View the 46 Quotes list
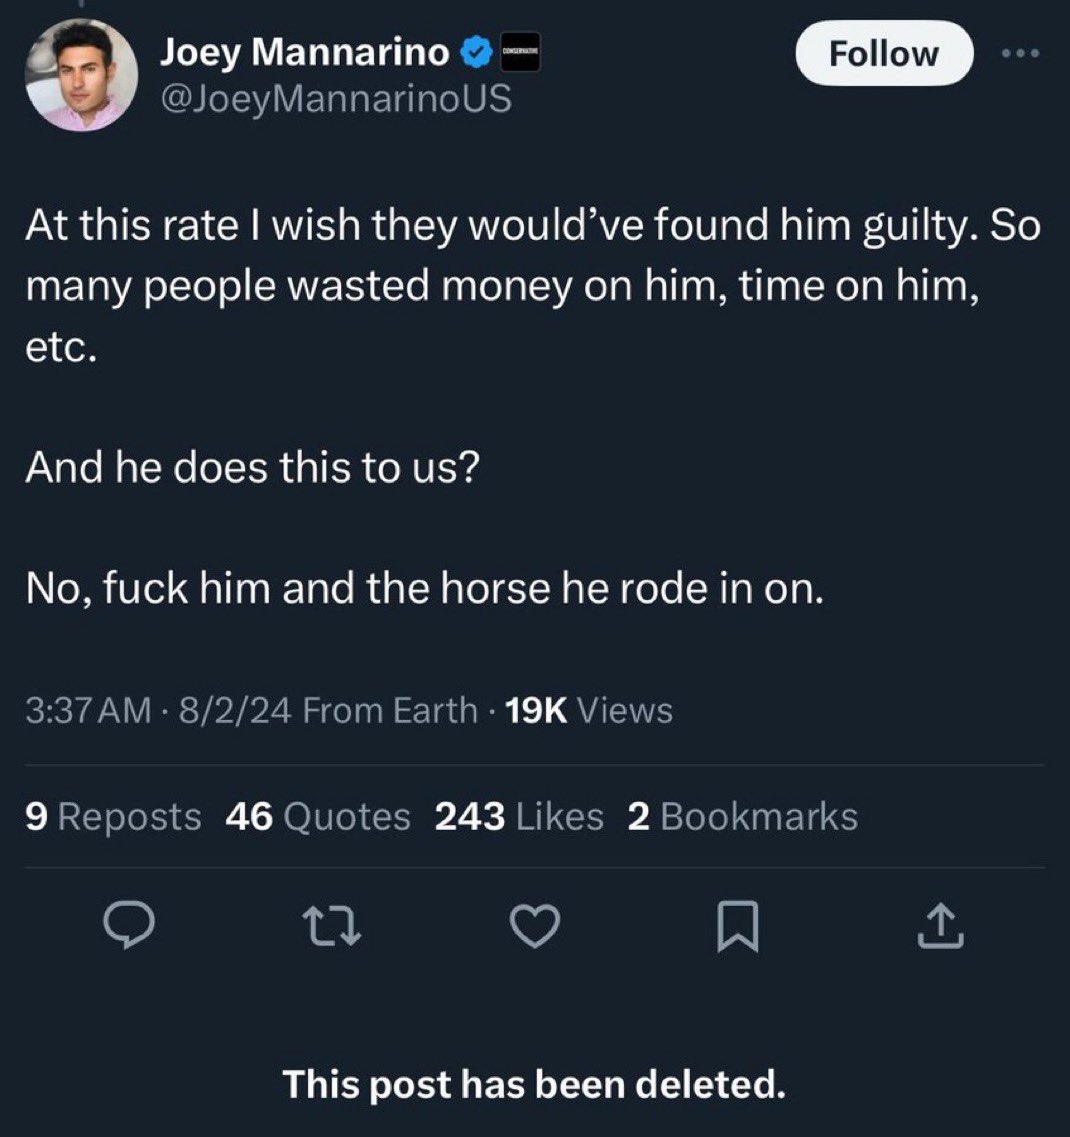 pos(318,817)
